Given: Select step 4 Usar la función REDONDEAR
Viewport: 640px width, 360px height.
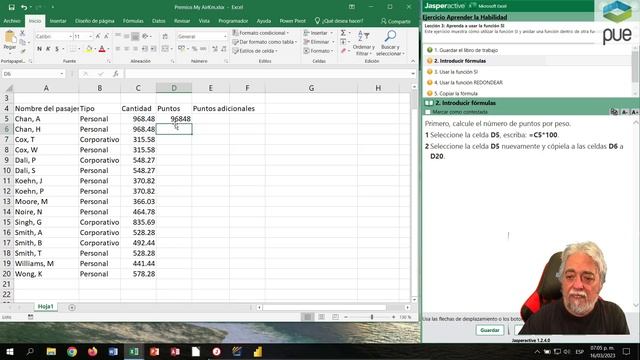Looking at the screenshot, I should pos(468,82).
